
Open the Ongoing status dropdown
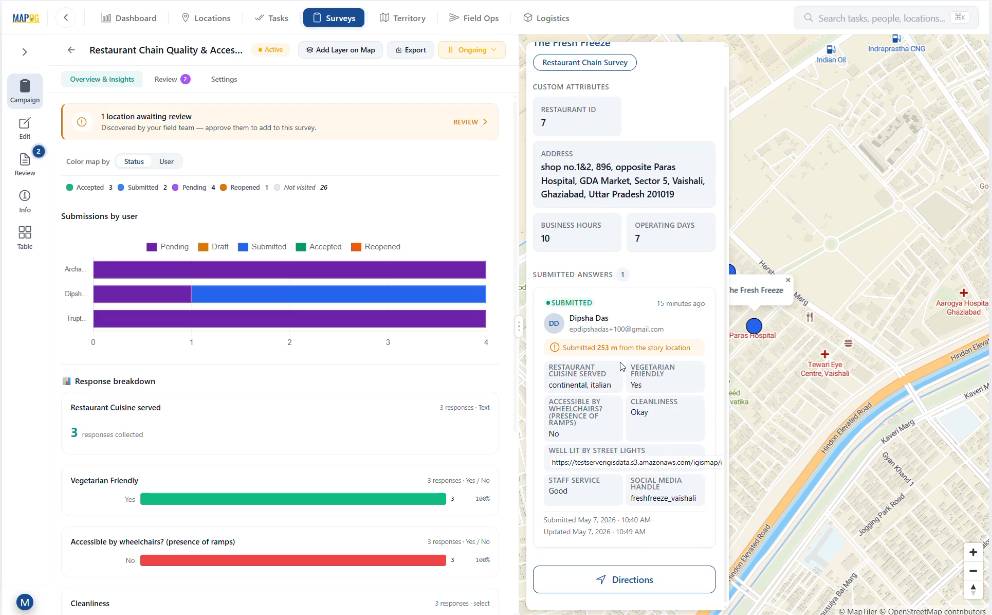coord(472,50)
